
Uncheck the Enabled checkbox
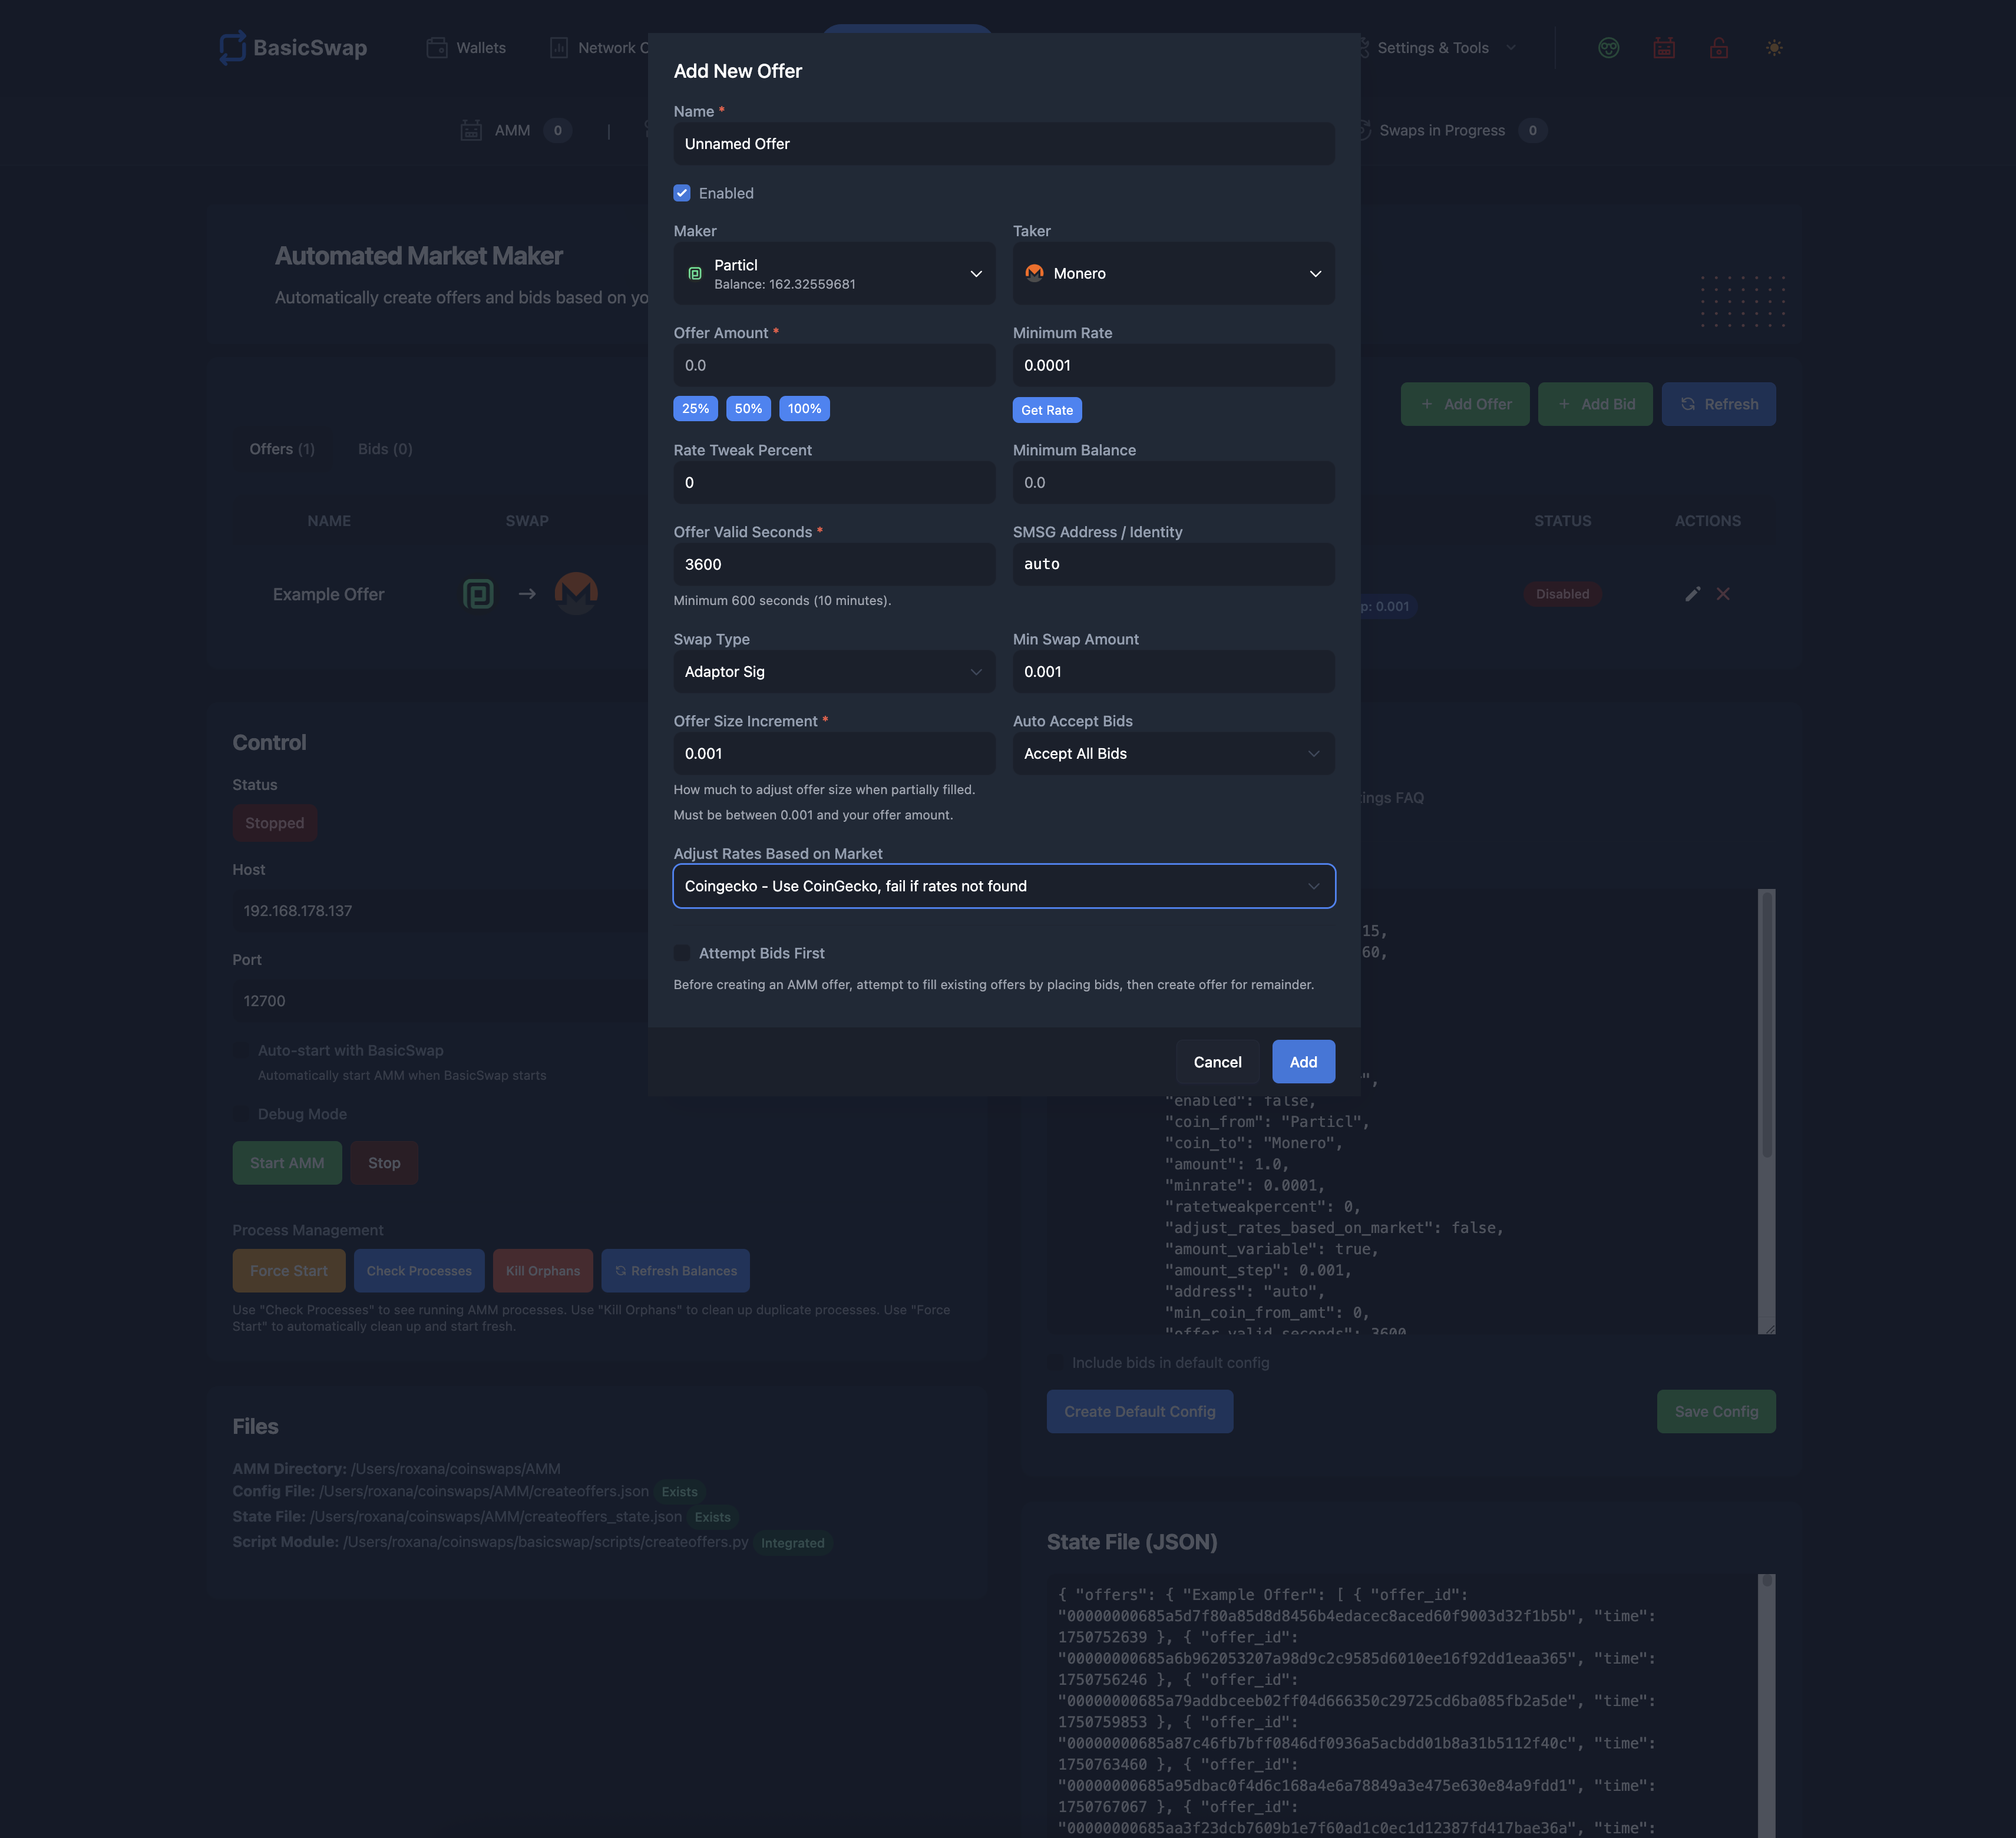(682, 193)
